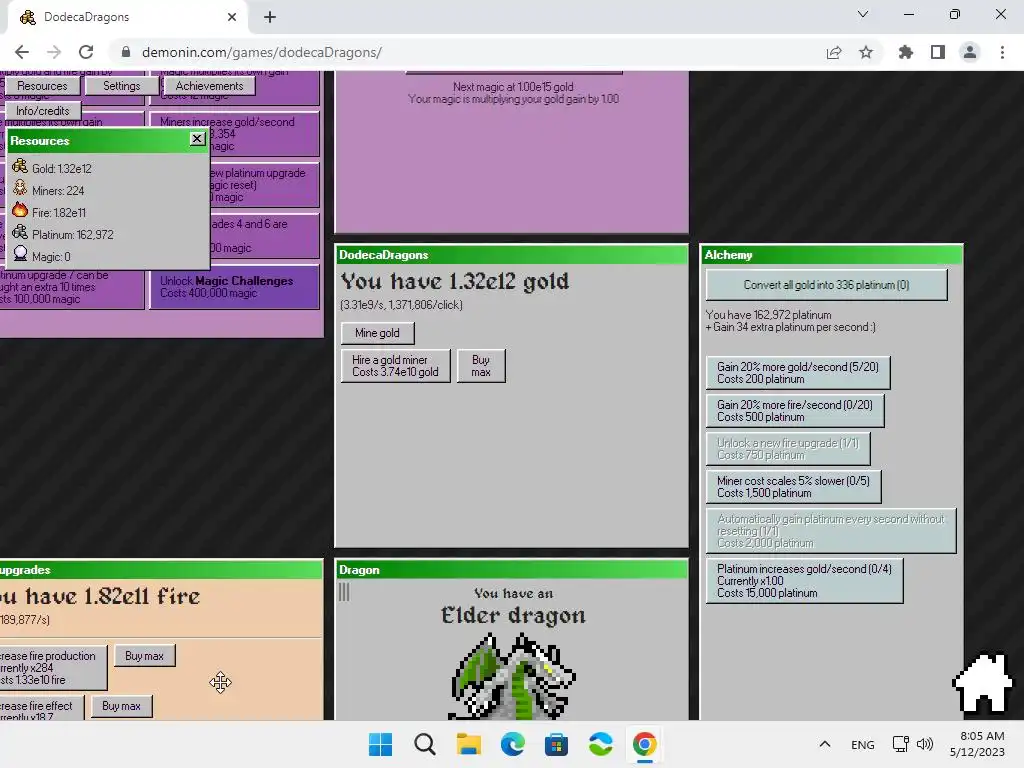
Task: Click Chrome icon in taskbar
Action: pos(645,744)
